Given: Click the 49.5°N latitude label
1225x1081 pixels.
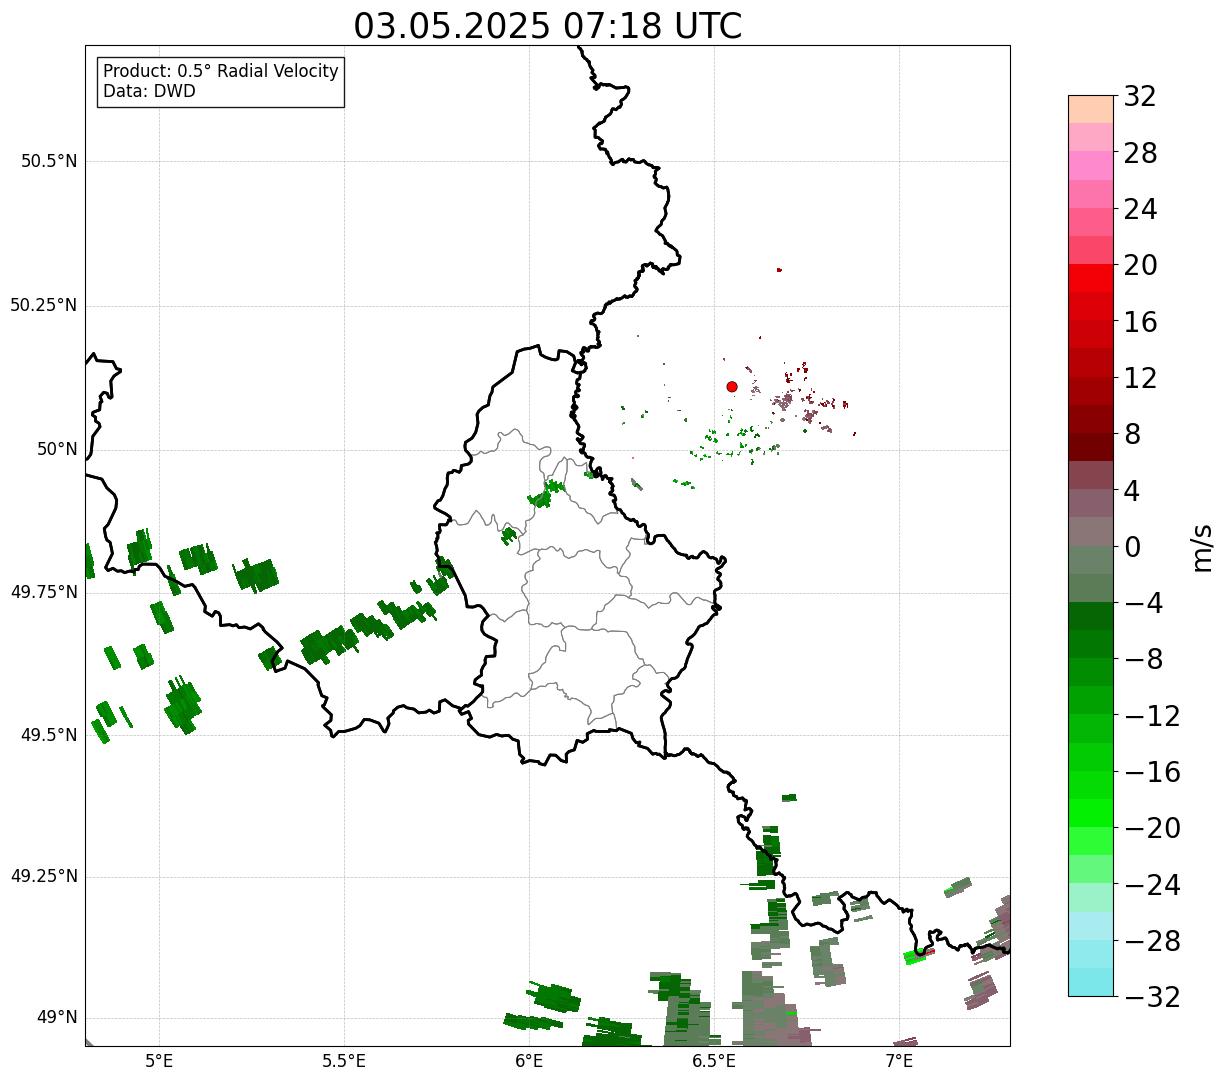Looking at the screenshot, I should [49, 735].
